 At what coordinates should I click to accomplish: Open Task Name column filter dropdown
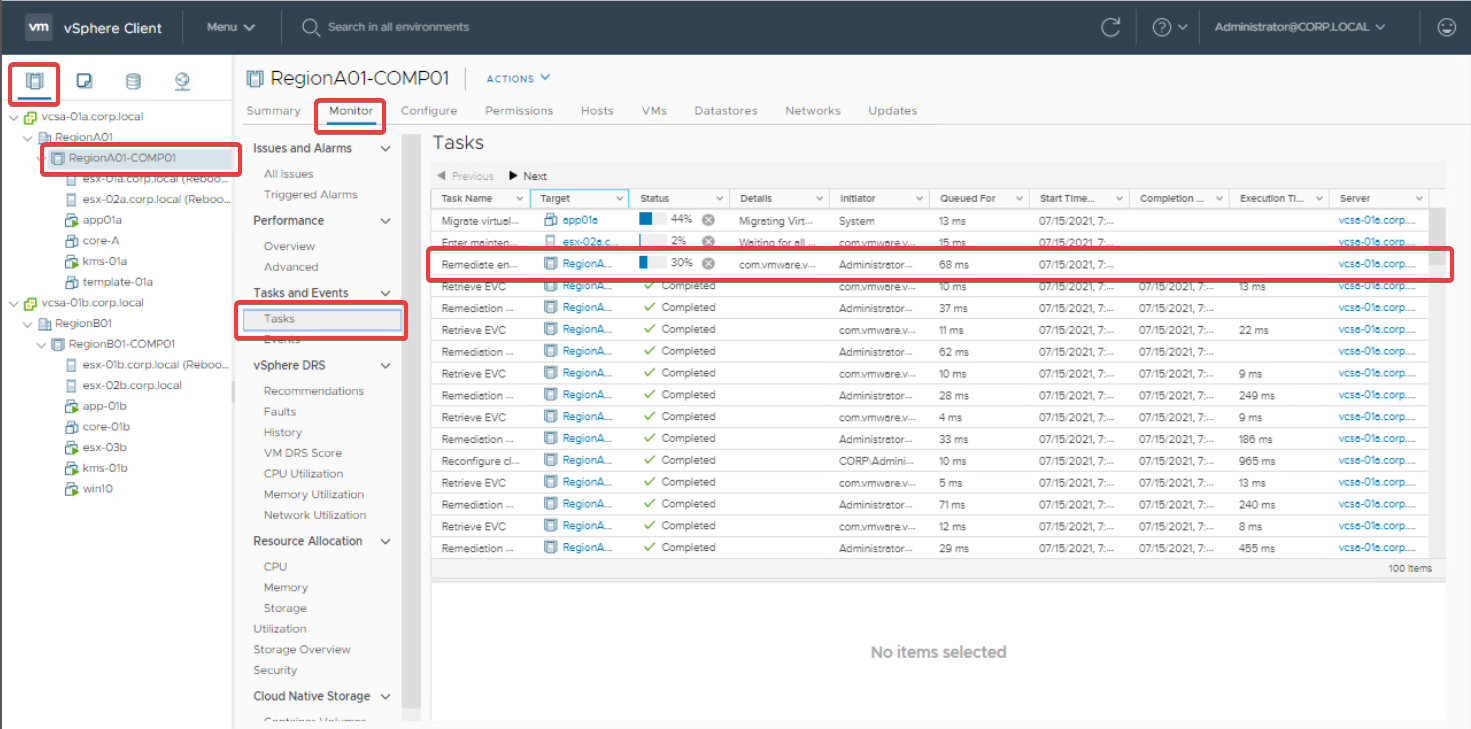point(519,199)
